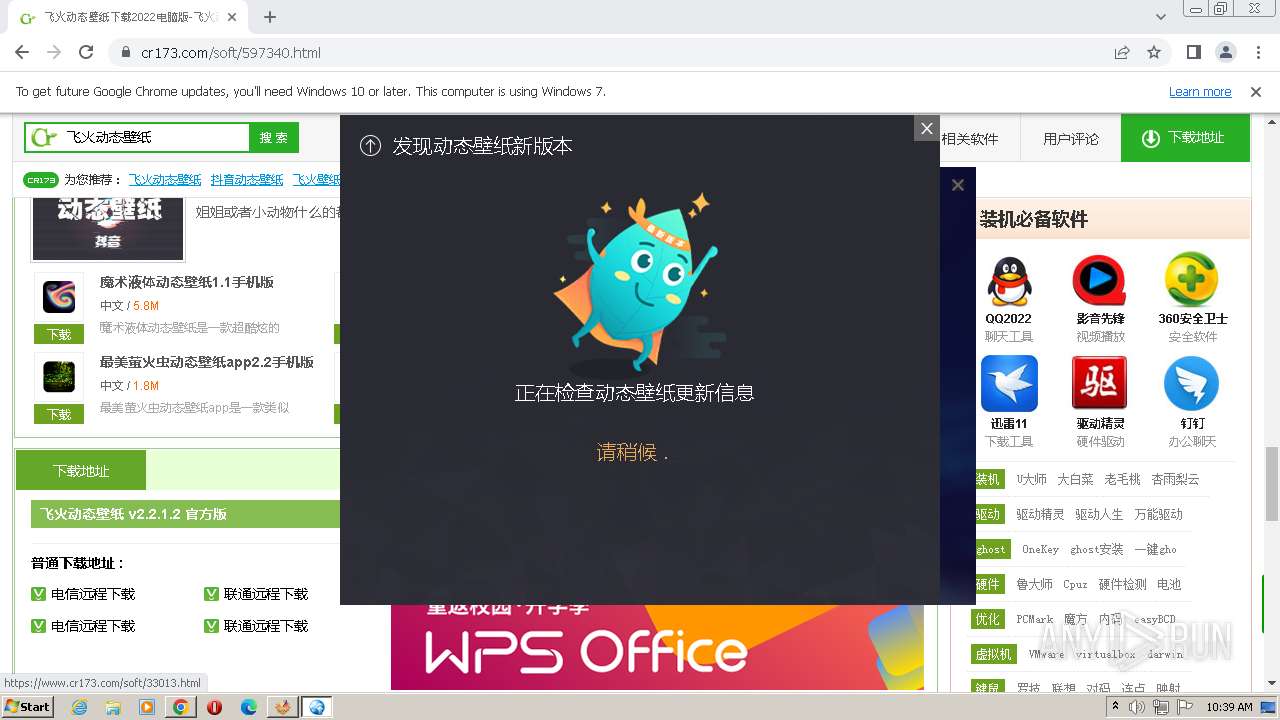Click the green 下载地址 tab with arrow

click(x=1185, y=138)
